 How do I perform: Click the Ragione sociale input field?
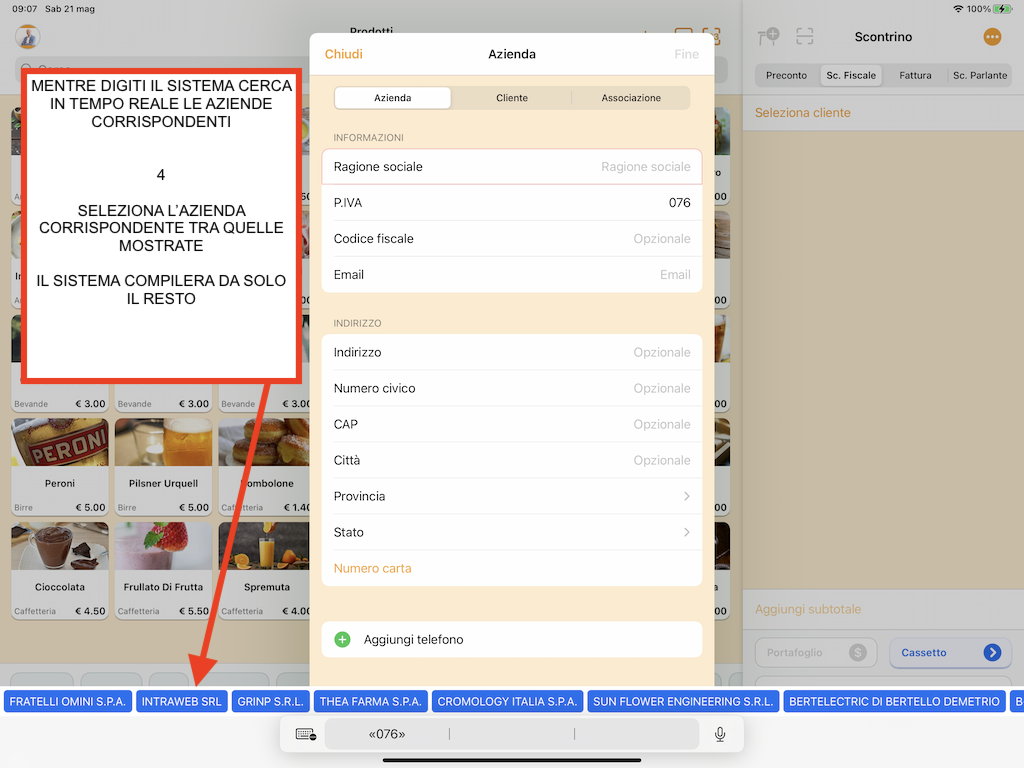tap(512, 167)
